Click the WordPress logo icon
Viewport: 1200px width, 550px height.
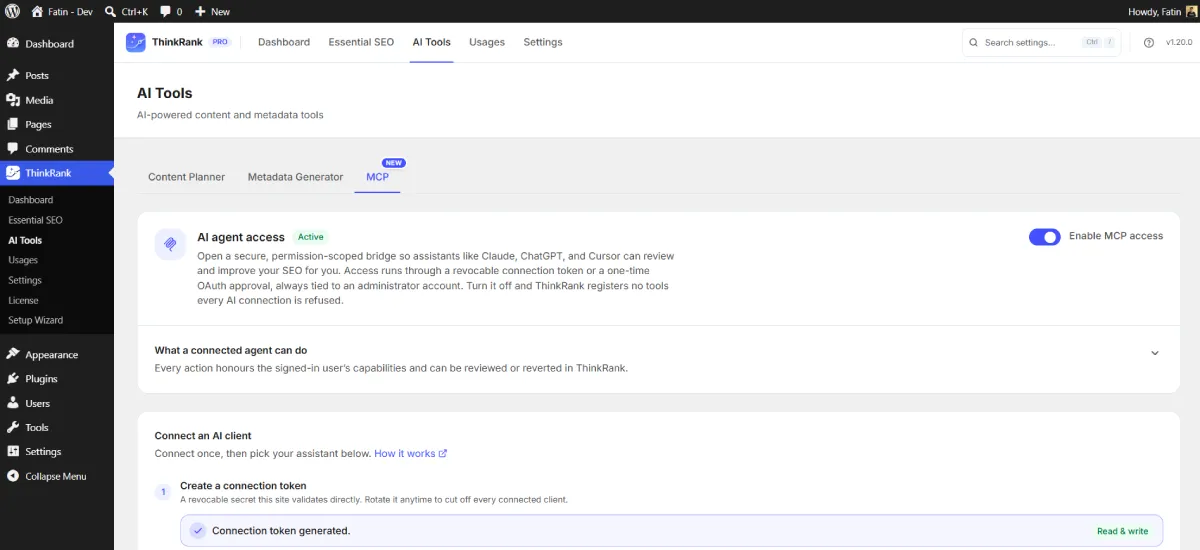[13, 11]
